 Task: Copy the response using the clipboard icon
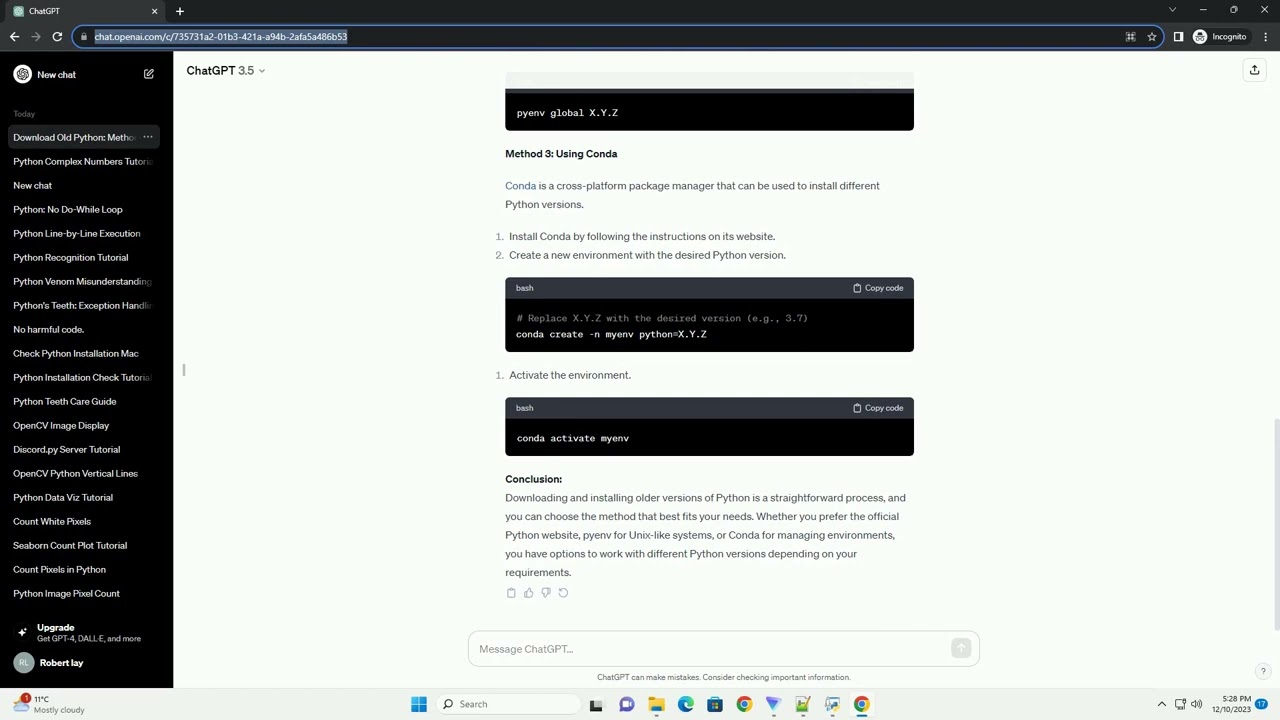pyautogui.click(x=511, y=593)
